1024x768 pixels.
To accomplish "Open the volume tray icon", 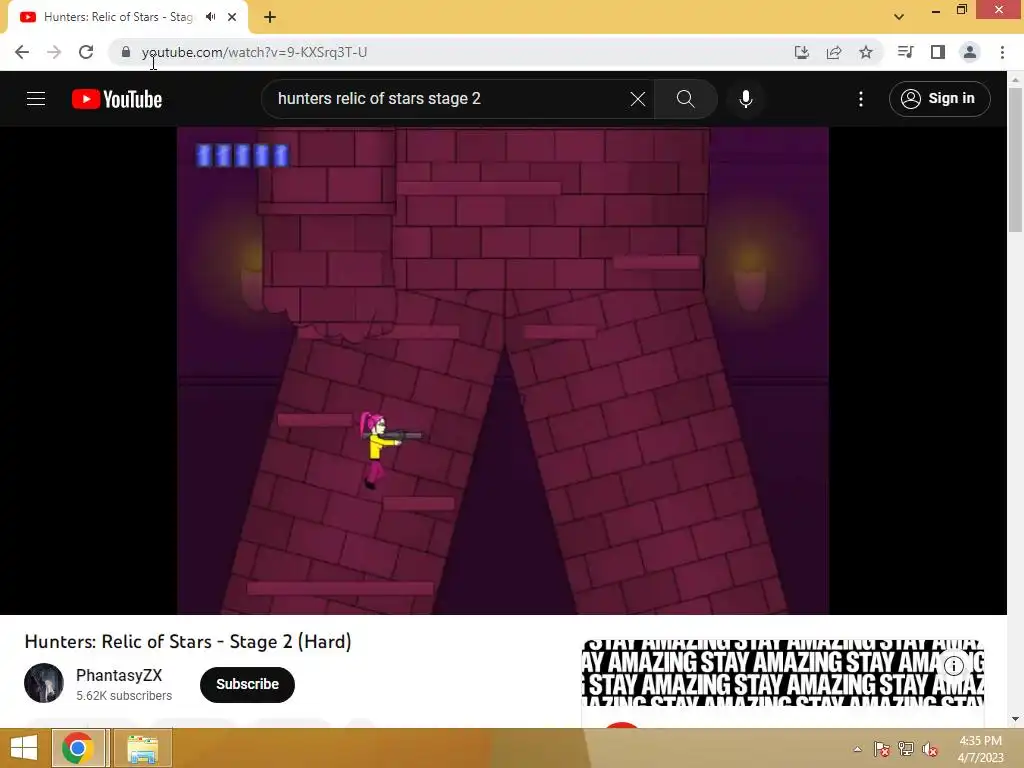I will pyautogui.click(x=930, y=749).
